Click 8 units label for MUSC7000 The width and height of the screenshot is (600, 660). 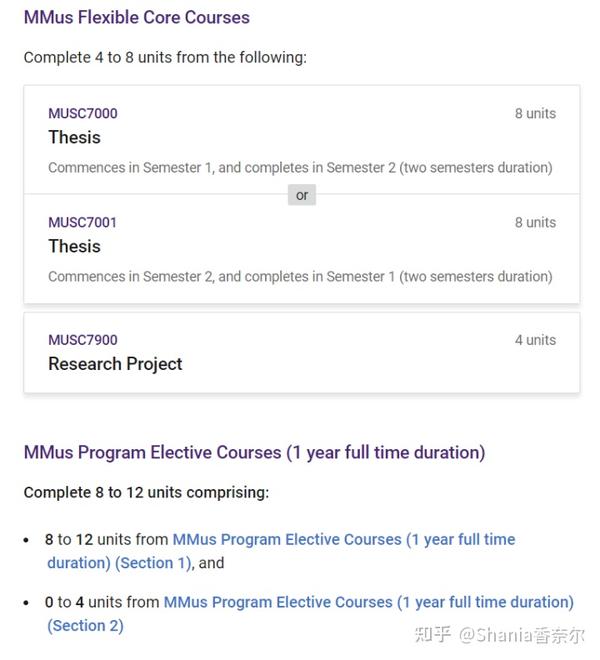click(x=535, y=113)
